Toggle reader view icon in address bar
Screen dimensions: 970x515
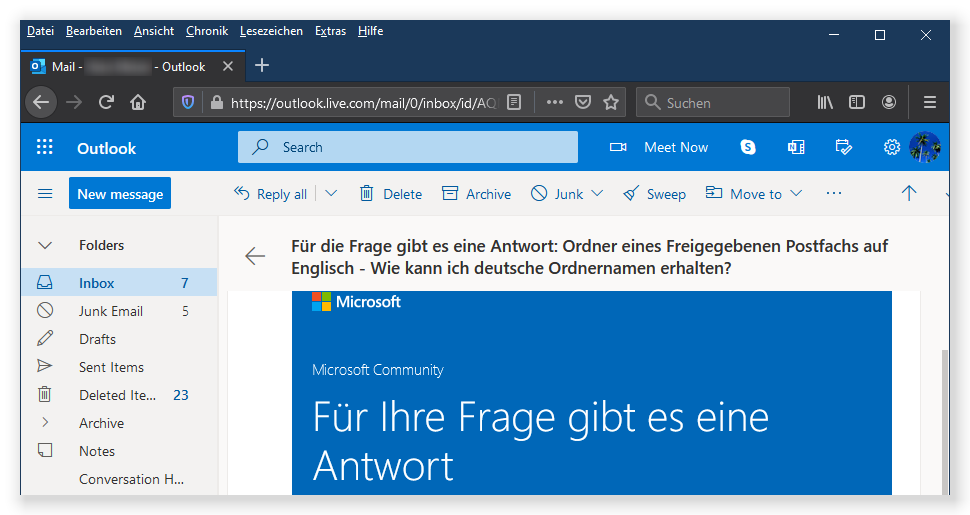514,102
